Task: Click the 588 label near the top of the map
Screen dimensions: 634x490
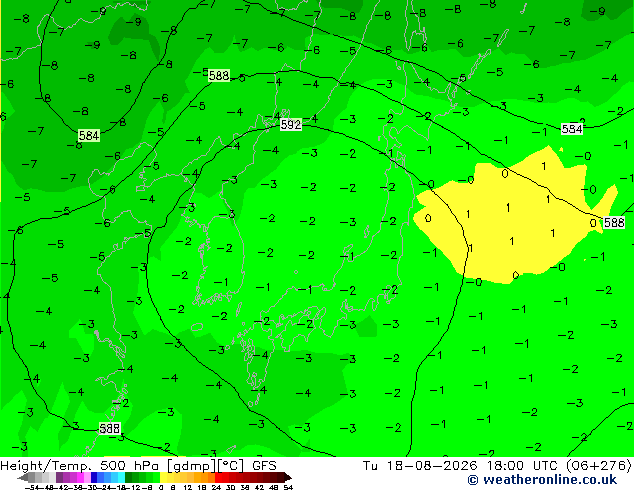Action: coord(219,76)
